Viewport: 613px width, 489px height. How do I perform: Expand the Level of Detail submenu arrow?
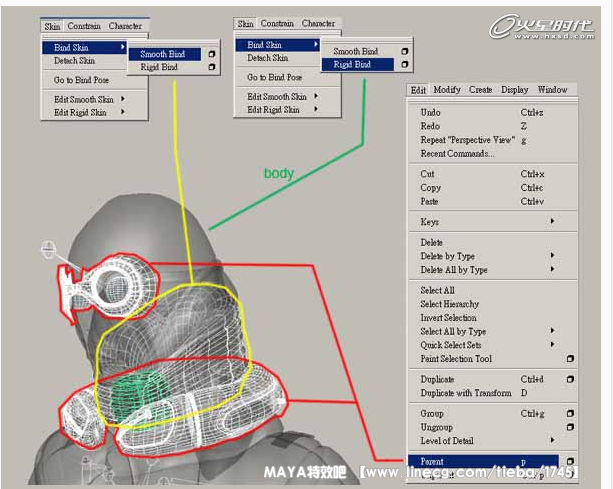(552, 440)
